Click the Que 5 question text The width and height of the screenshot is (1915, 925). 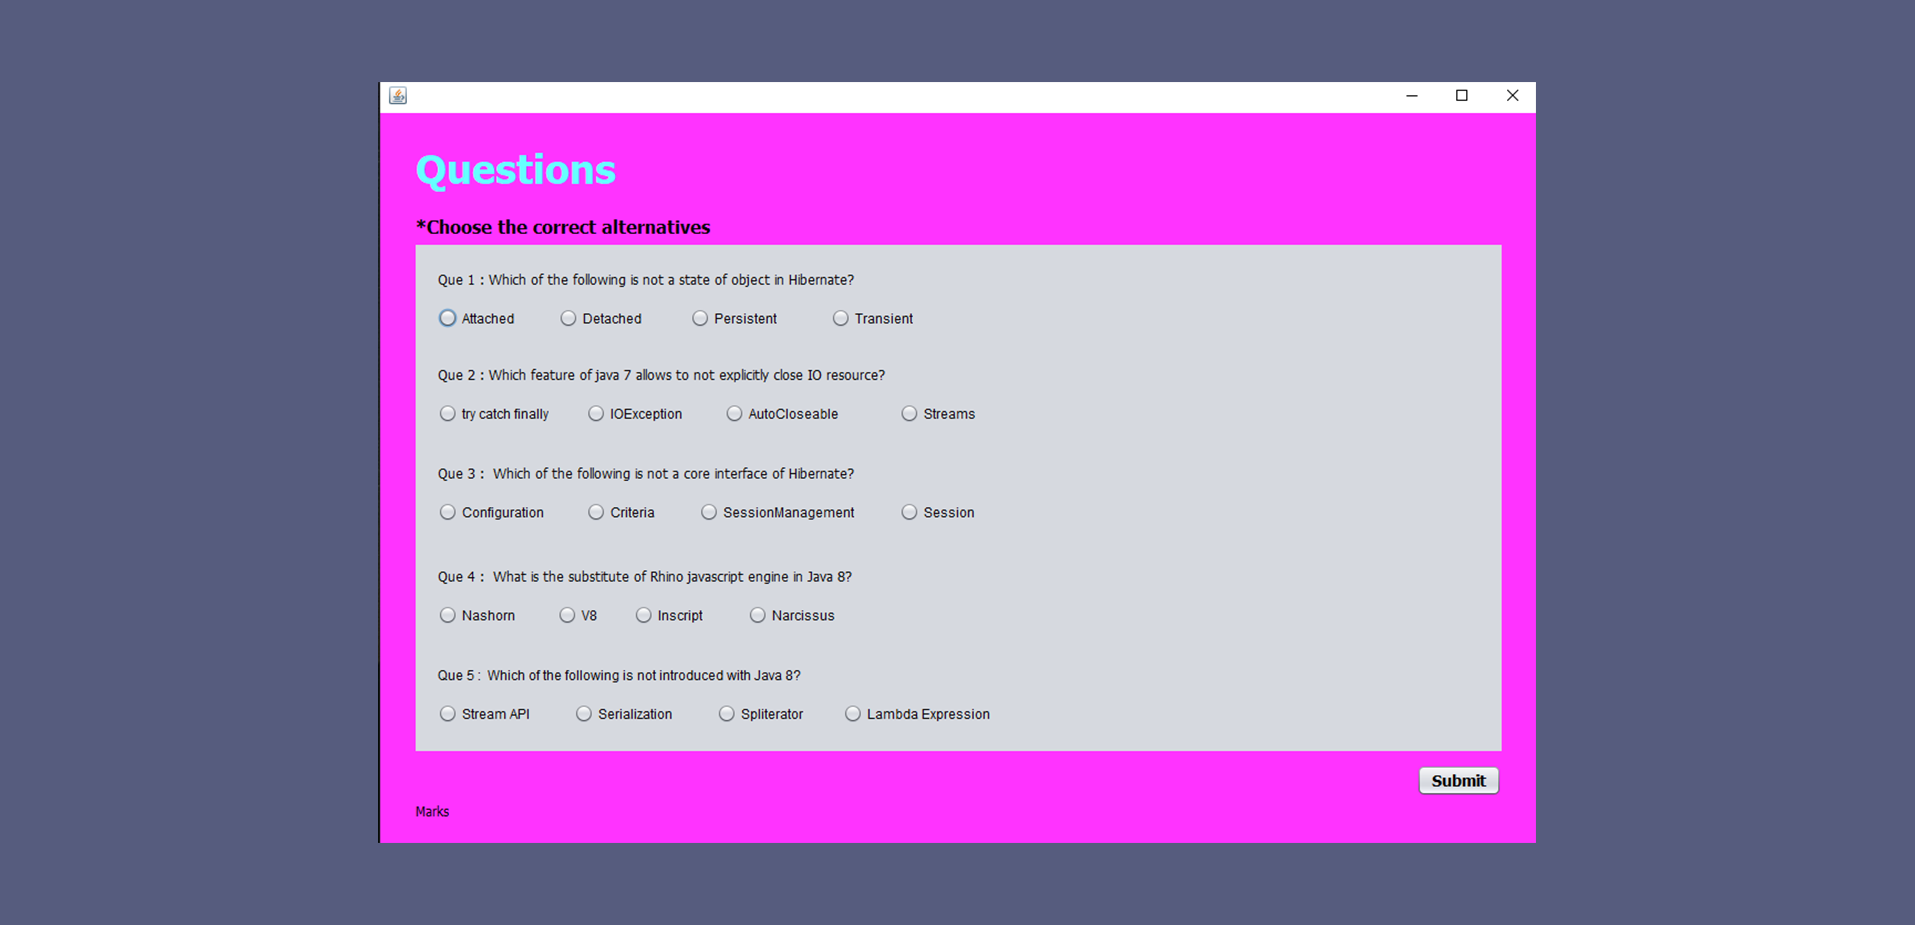click(619, 676)
